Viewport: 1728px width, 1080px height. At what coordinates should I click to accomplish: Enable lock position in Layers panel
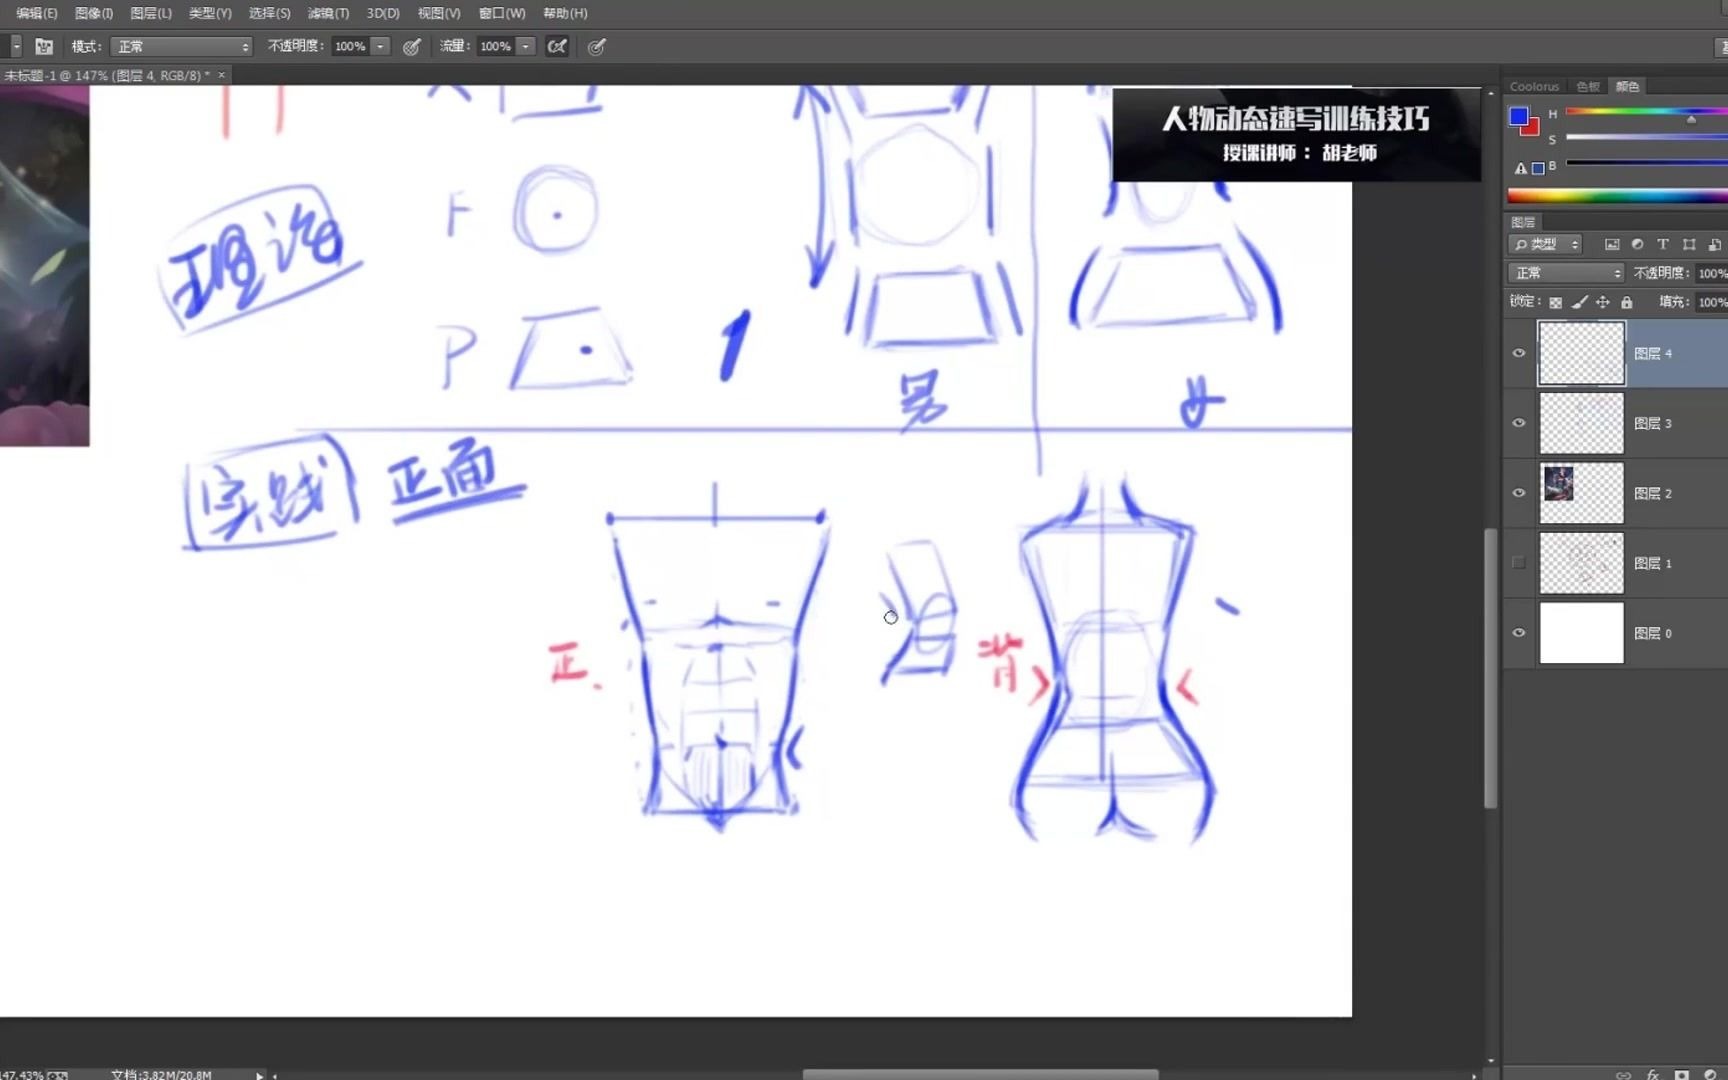coord(1602,302)
